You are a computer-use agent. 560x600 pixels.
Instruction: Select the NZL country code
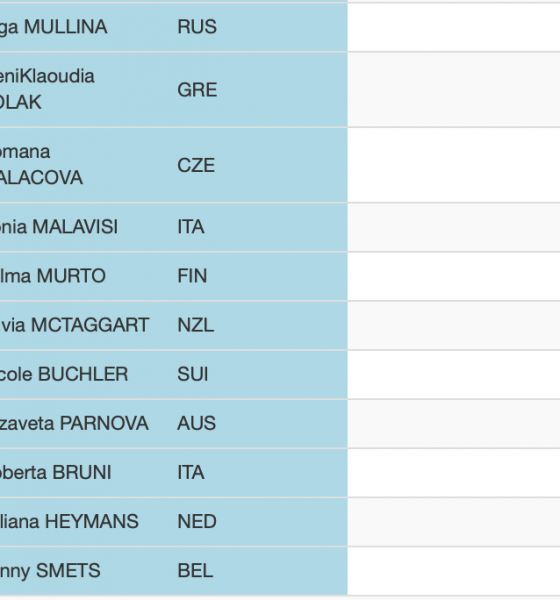pyautogui.click(x=196, y=325)
